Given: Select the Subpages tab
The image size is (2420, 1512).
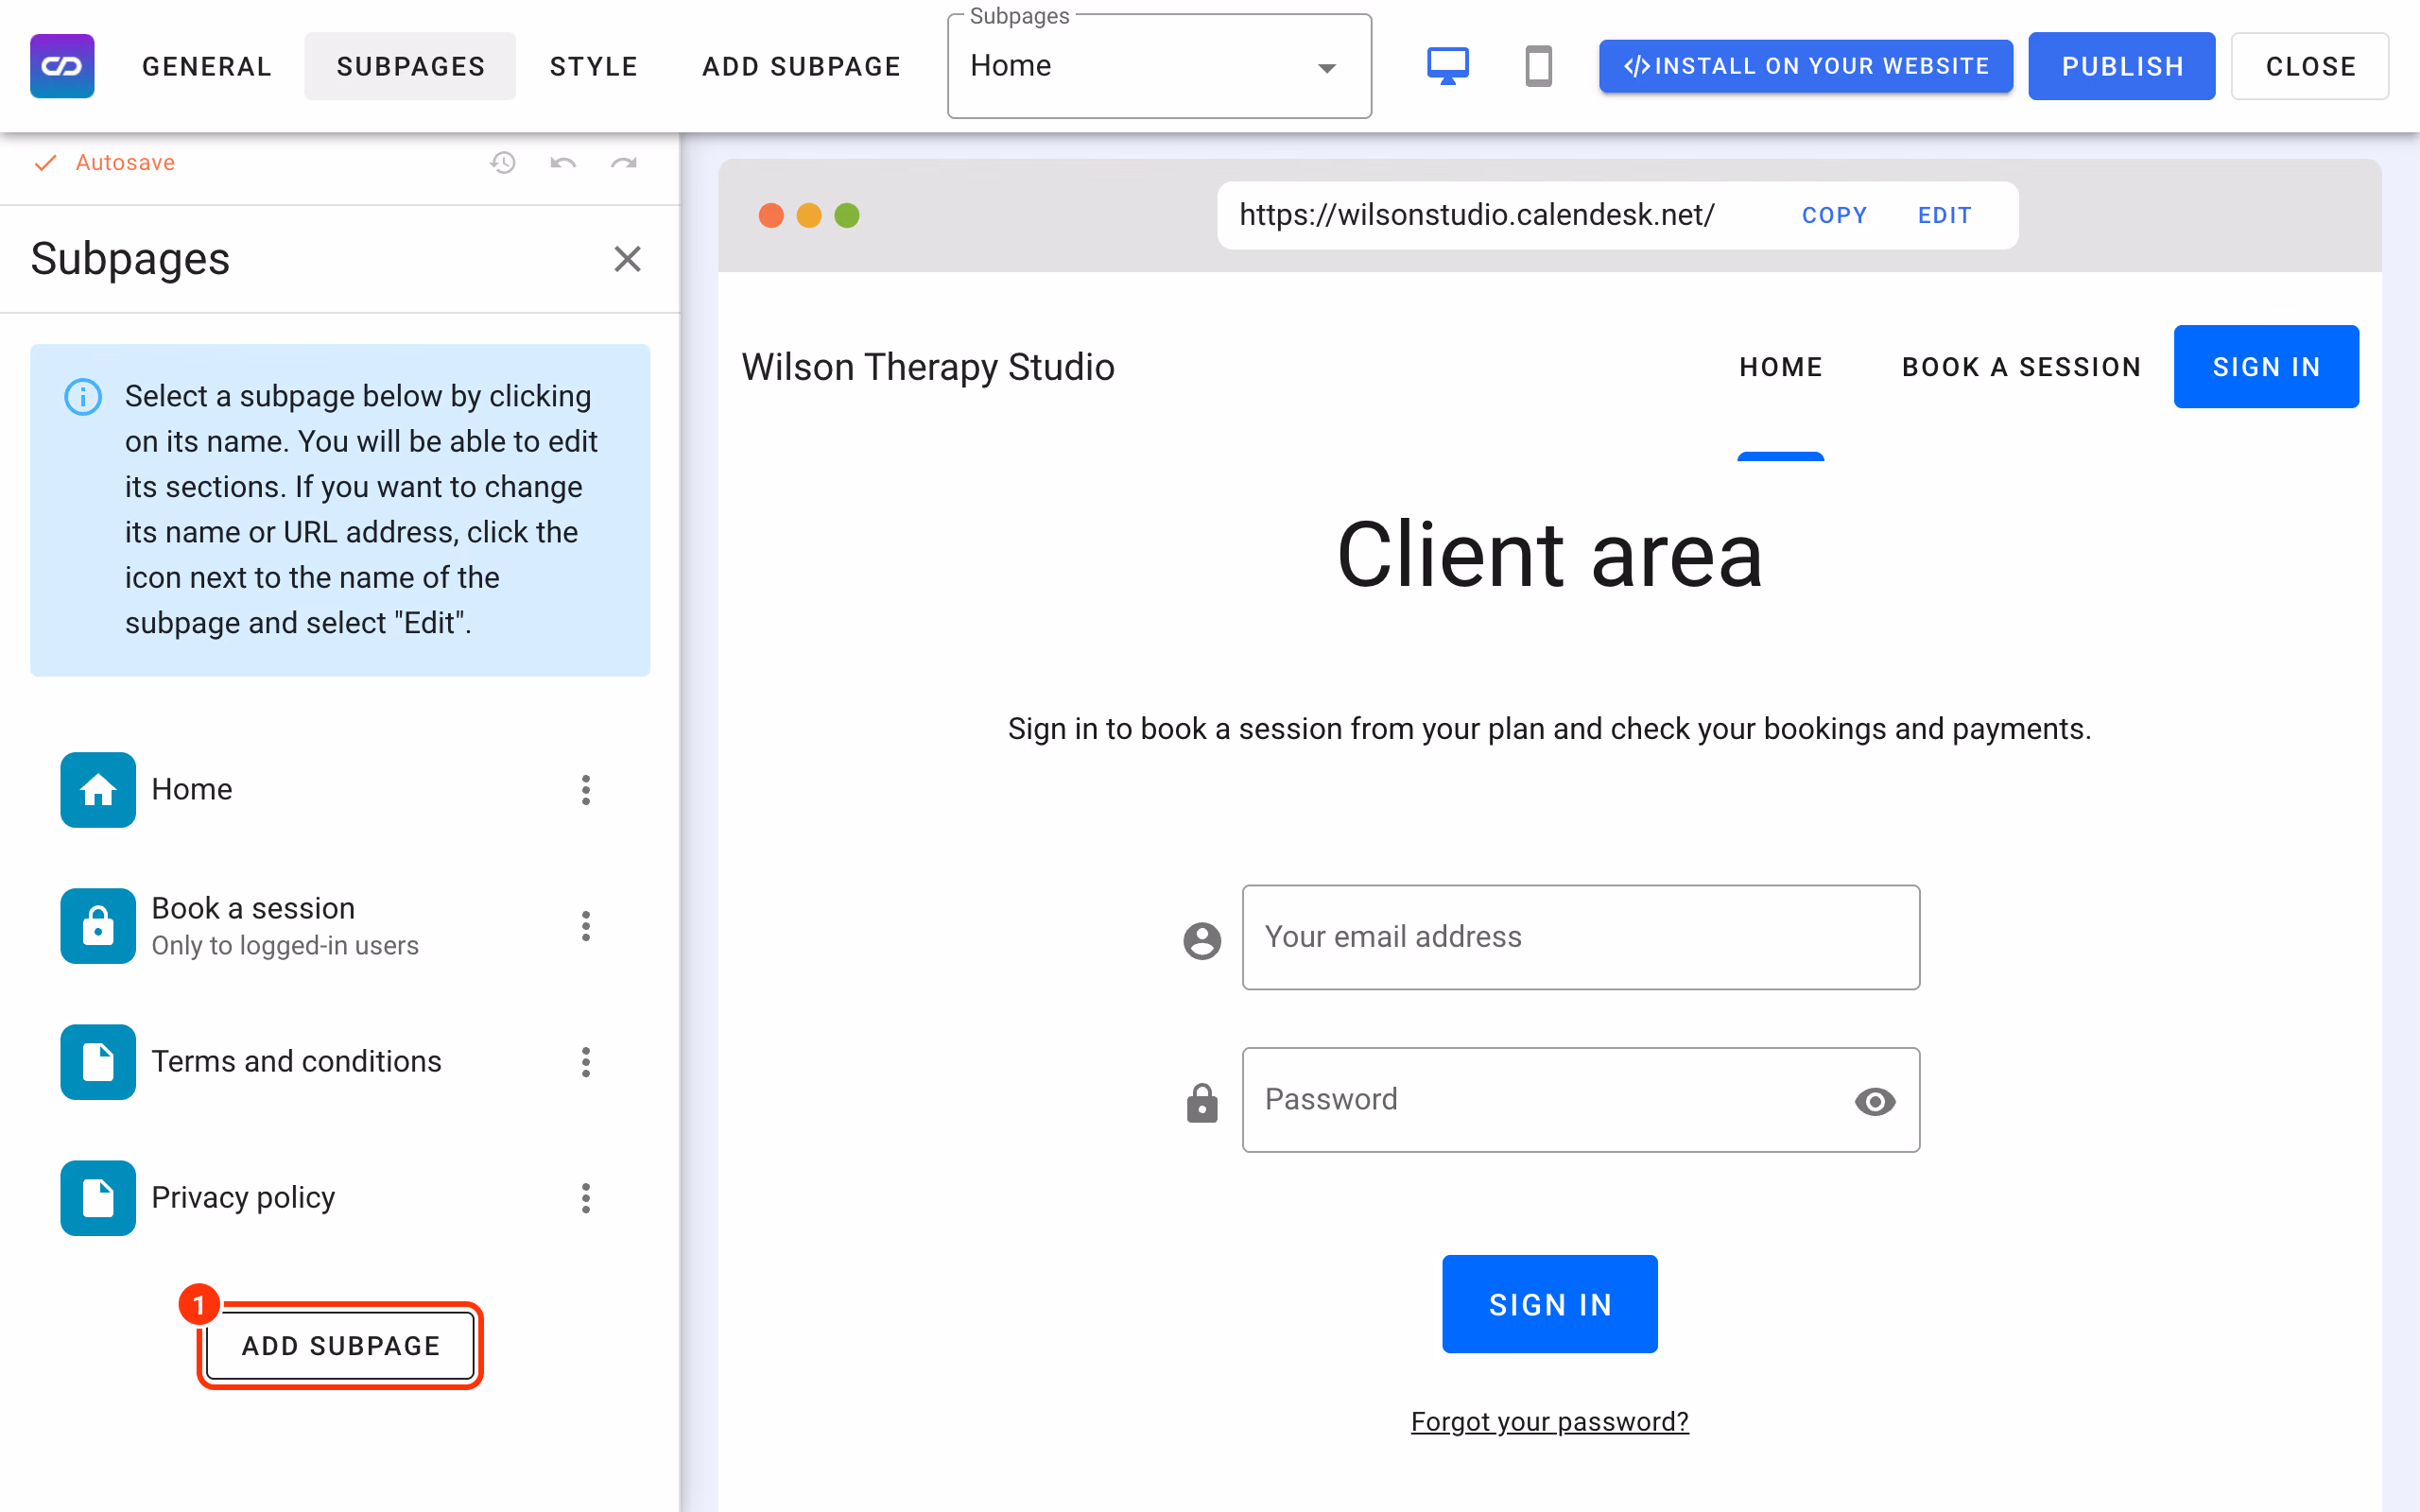Looking at the screenshot, I should coord(411,66).
